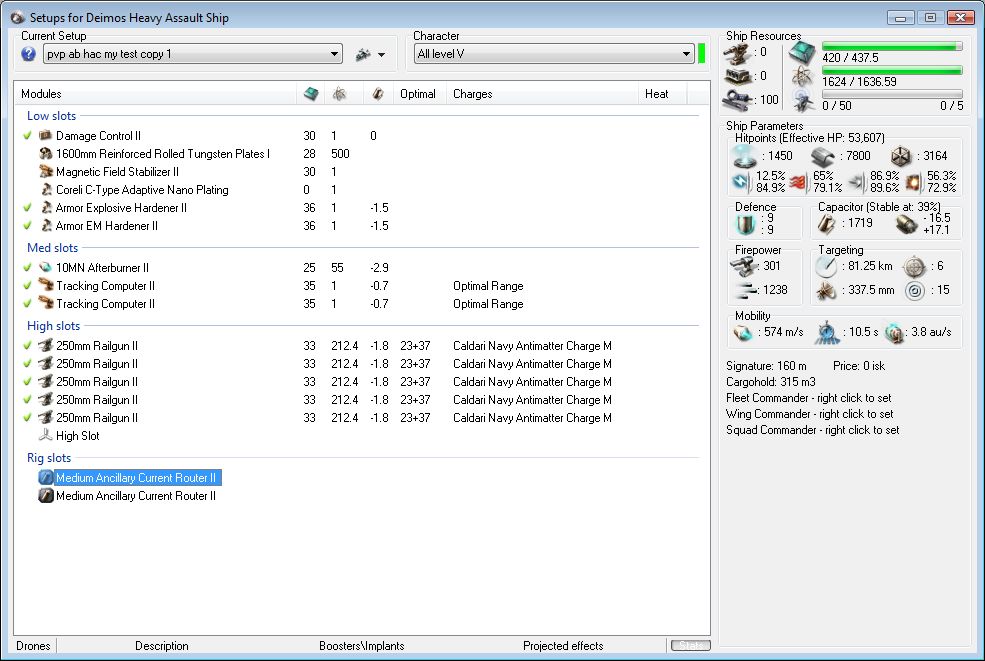Click the warp speed icon

pyautogui.click(x=894, y=332)
